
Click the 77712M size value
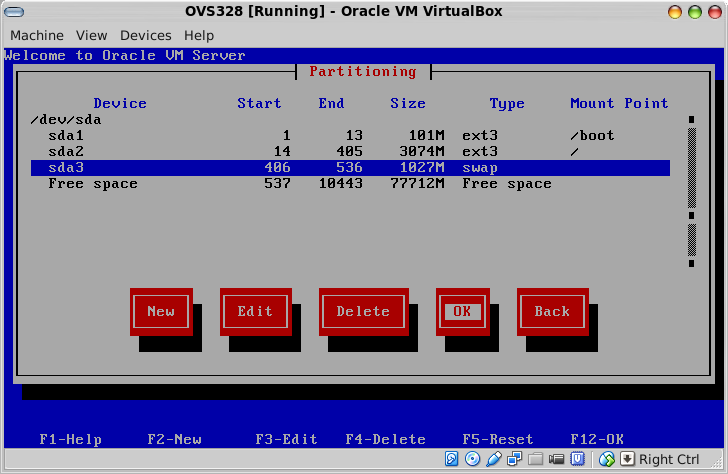(x=417, y=184)
